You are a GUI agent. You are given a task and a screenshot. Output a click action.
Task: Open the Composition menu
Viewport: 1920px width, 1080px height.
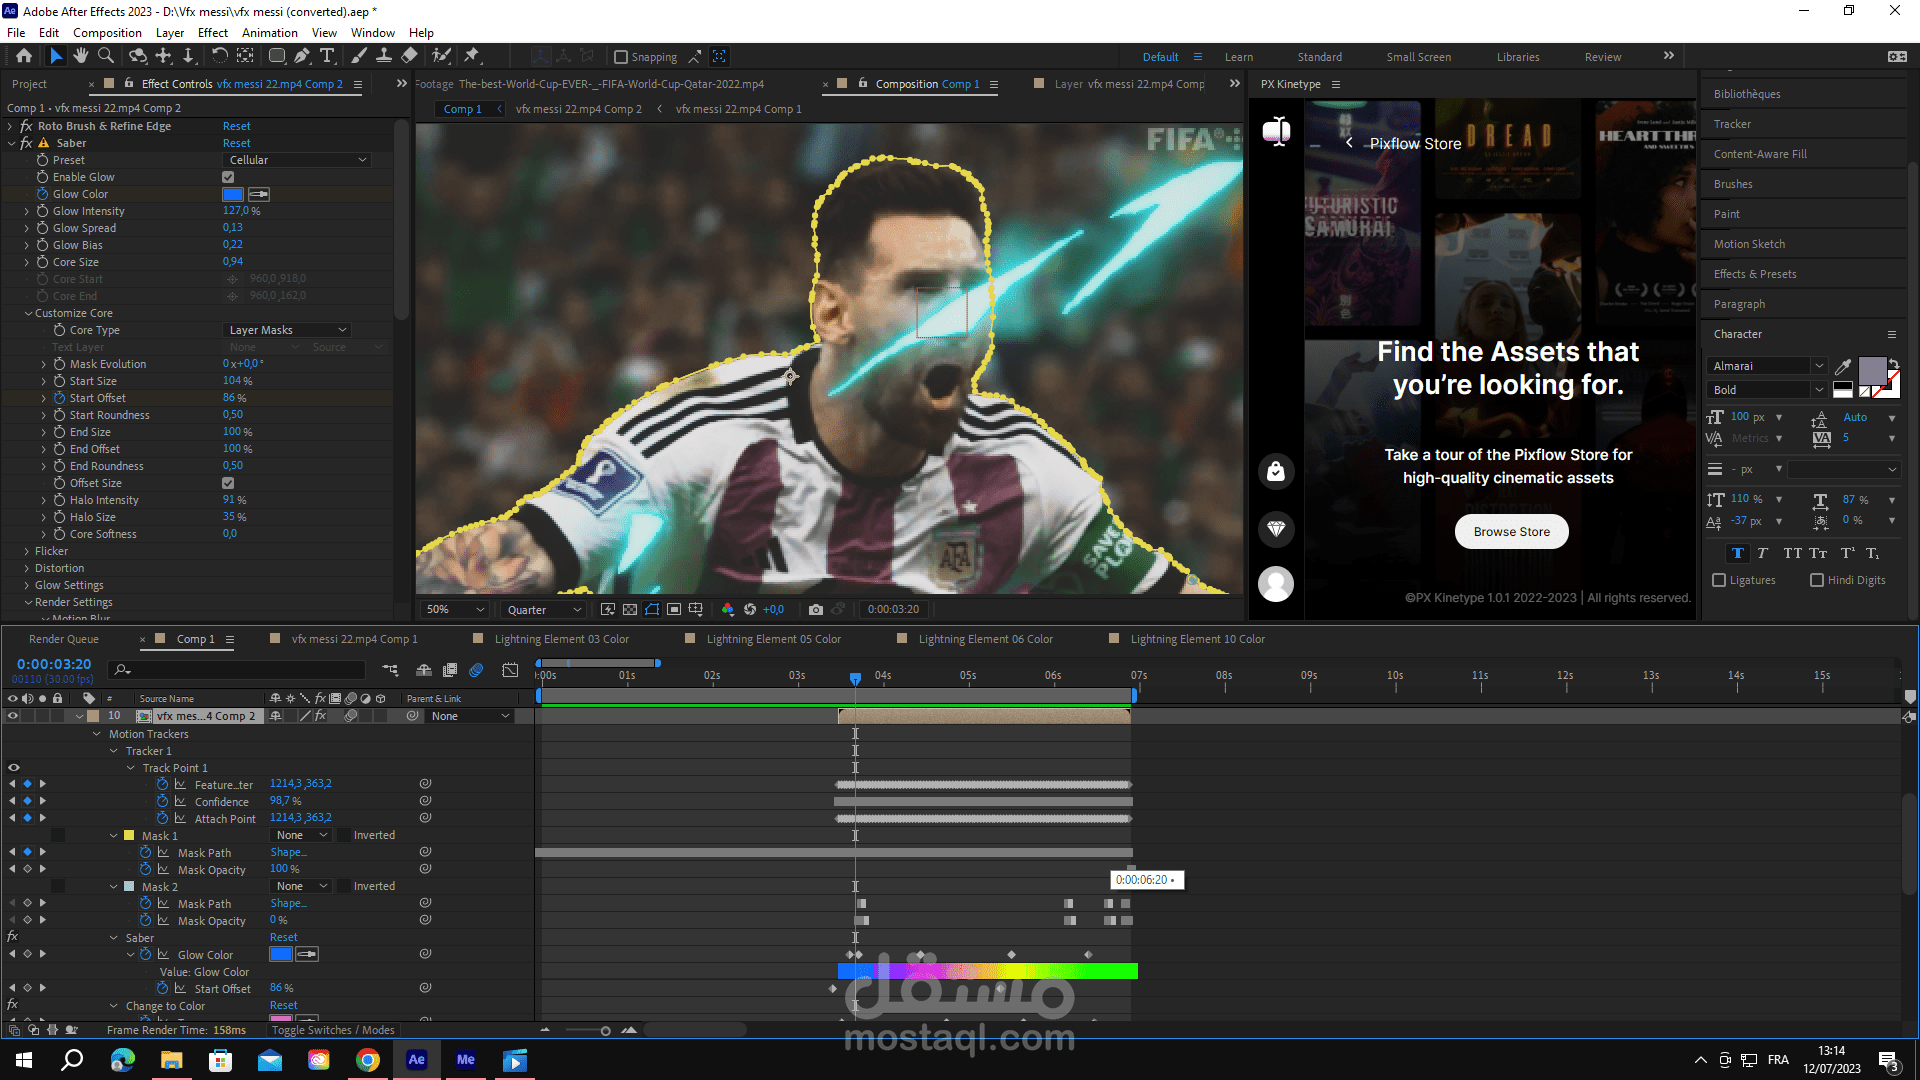tap(107, 33)
